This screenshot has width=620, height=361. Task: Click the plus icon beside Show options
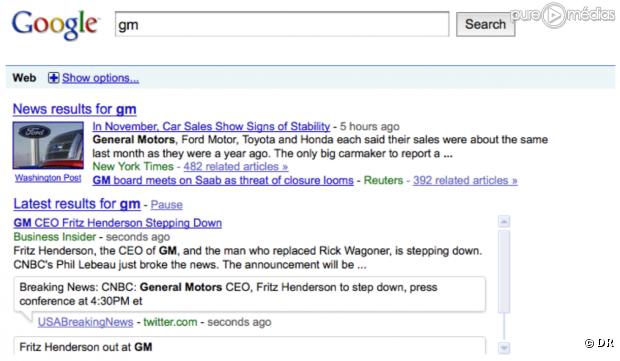coord(53,78)
